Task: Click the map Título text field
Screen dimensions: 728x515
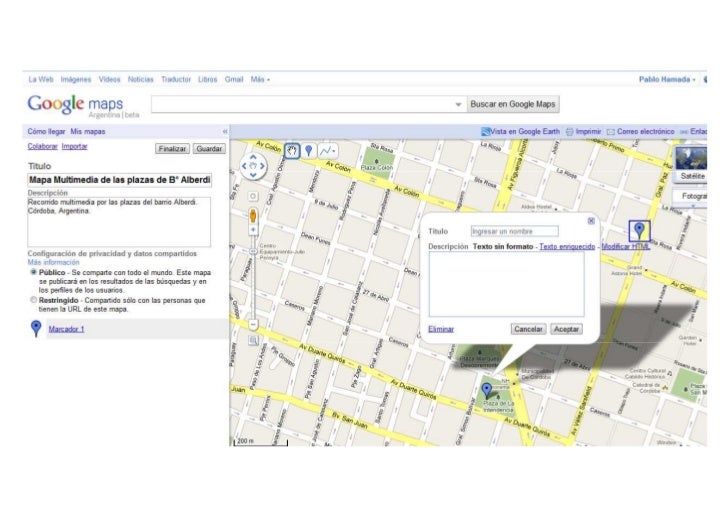Action: tap(120, 180)
